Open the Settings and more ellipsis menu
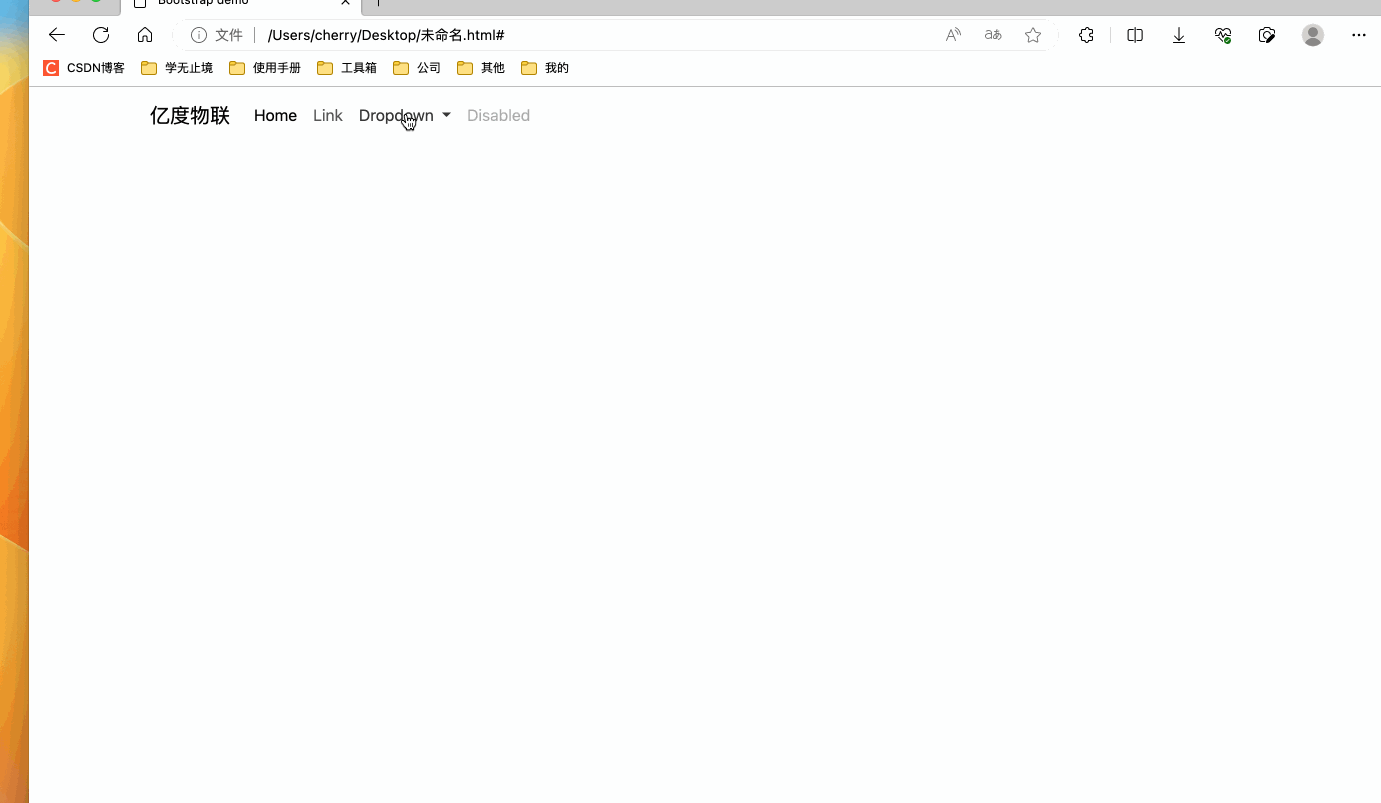This screenshot has width=1381, height=803. (1358, 35)
